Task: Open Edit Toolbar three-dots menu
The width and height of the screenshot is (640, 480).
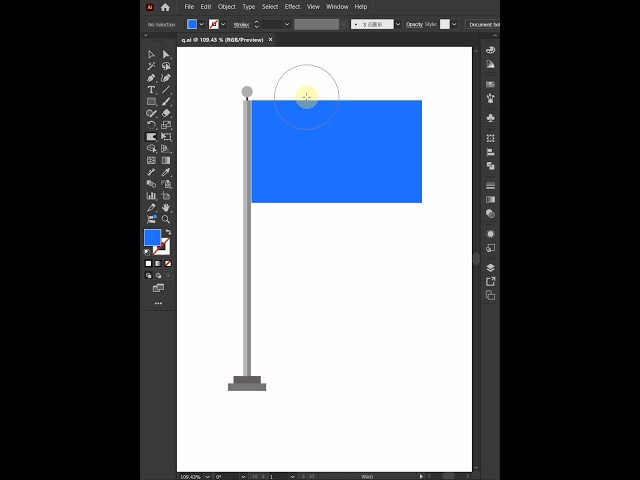Action: 158,303
